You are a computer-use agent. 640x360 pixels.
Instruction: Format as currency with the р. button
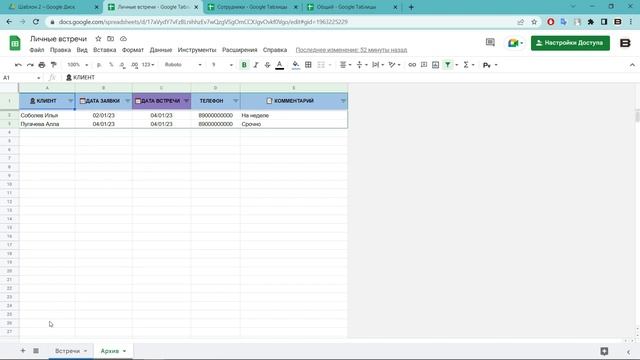(99, 65)
